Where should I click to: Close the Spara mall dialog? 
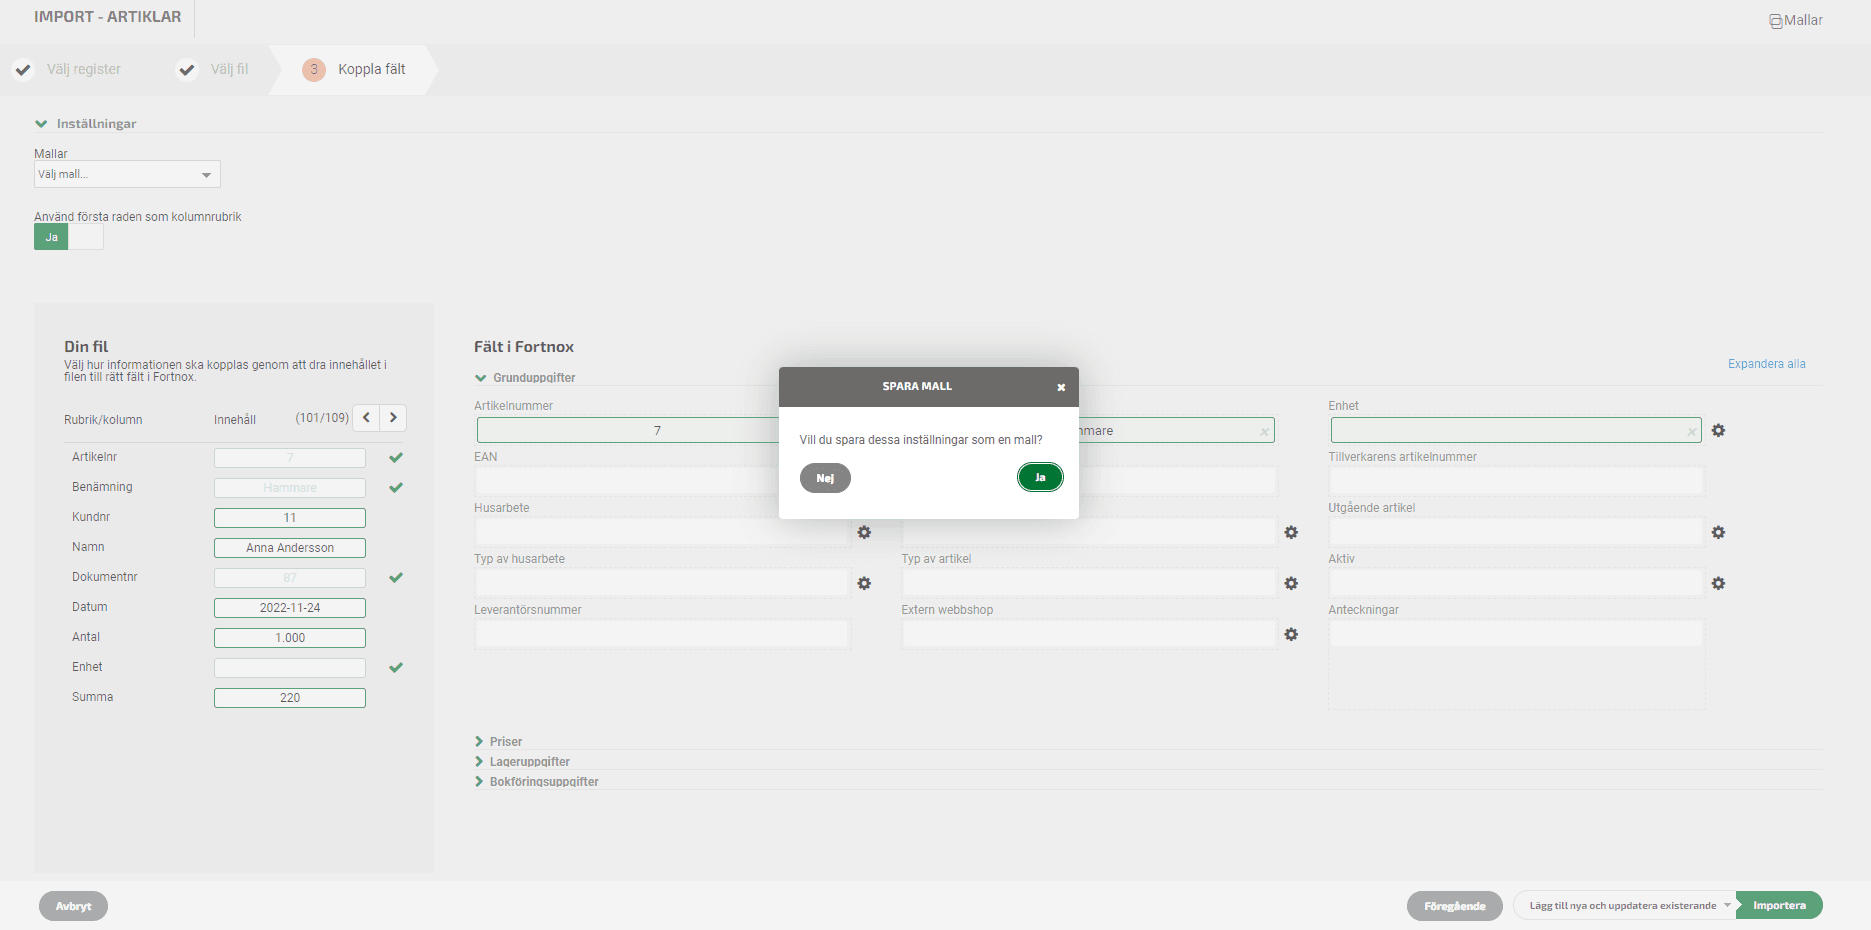[1061, 387]
